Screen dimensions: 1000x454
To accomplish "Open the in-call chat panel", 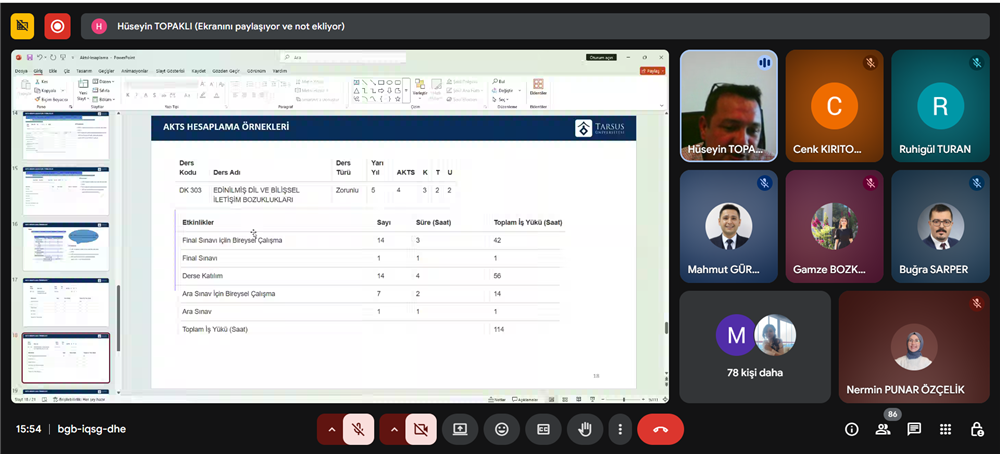I will pyautogui.click(x=914, y=429).
